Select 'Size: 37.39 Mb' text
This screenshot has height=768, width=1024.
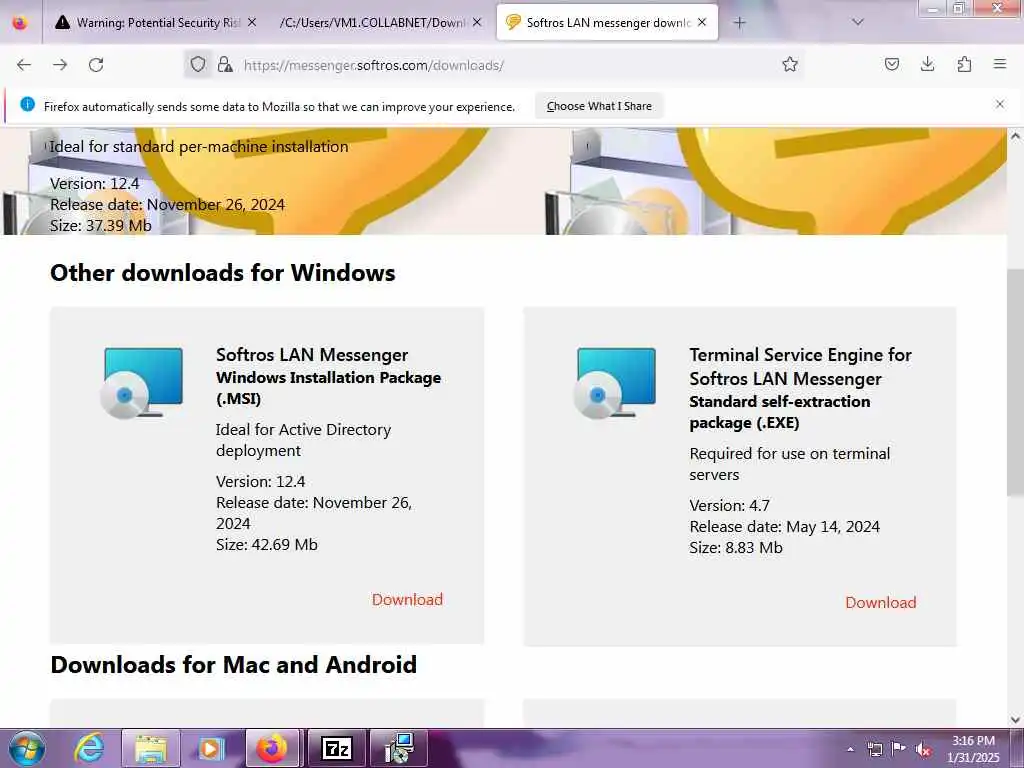(x=101, y=225)
